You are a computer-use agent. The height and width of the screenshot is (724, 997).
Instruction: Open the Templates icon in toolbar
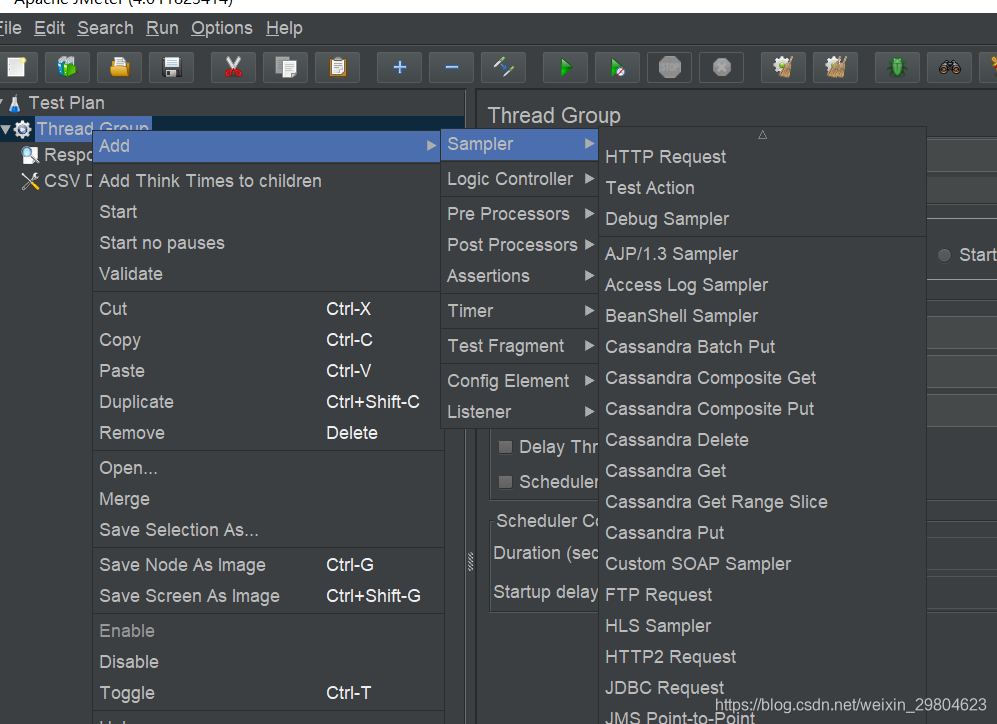click(67, 67)
